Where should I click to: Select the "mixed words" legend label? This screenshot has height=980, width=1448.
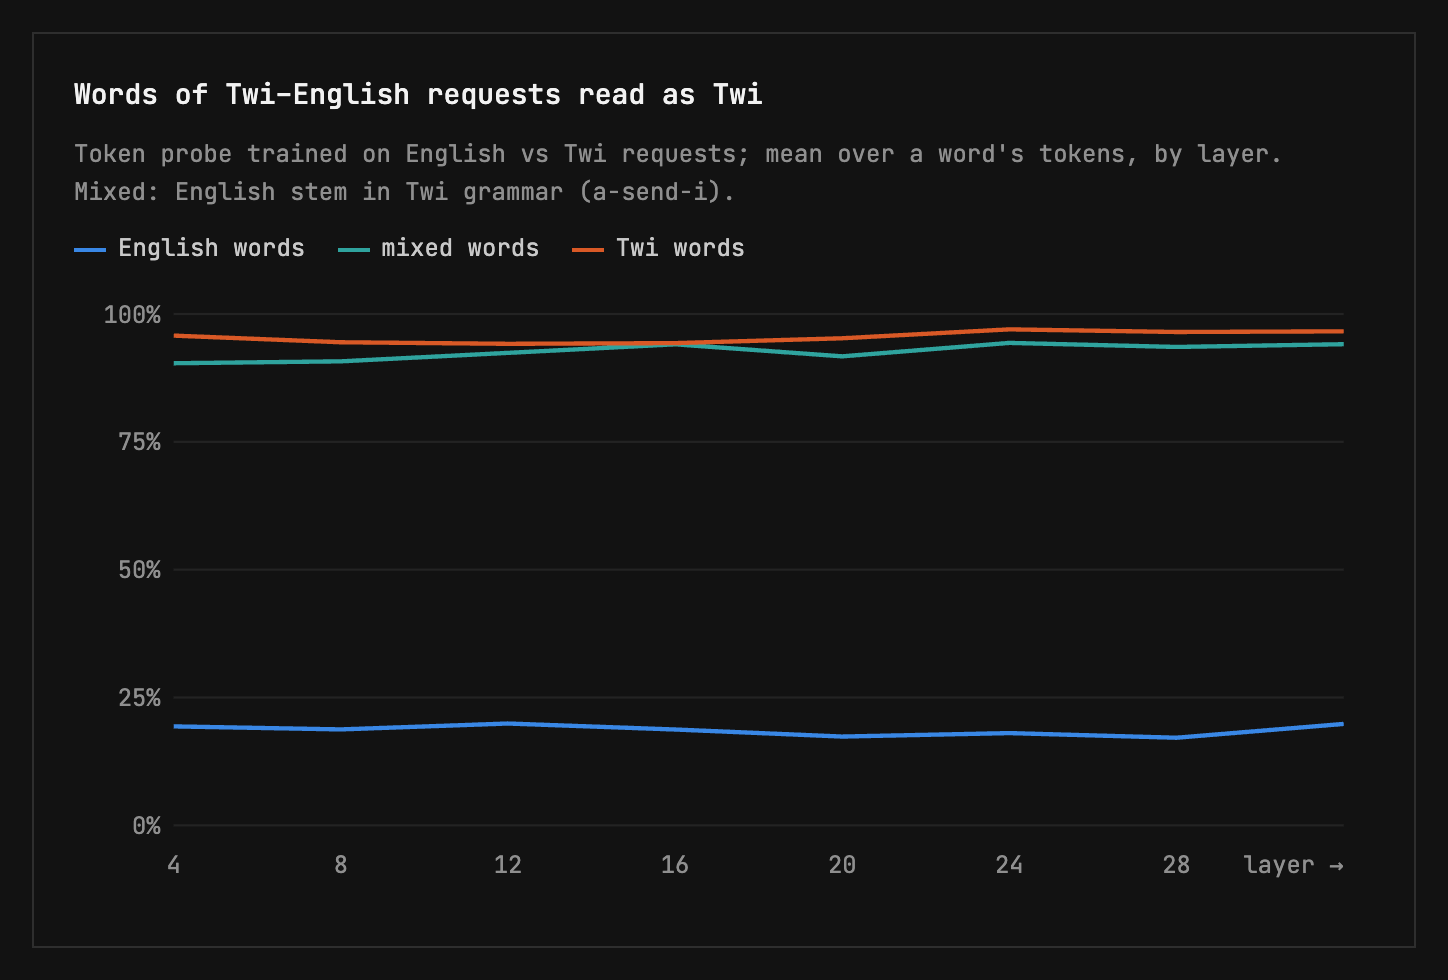pos(460,248)
